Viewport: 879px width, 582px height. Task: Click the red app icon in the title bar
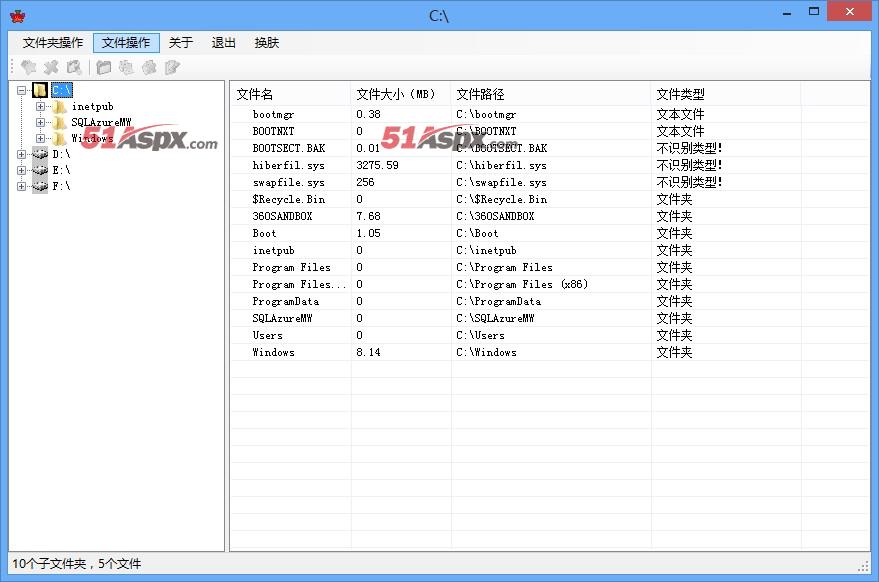[x=18, y=16]
